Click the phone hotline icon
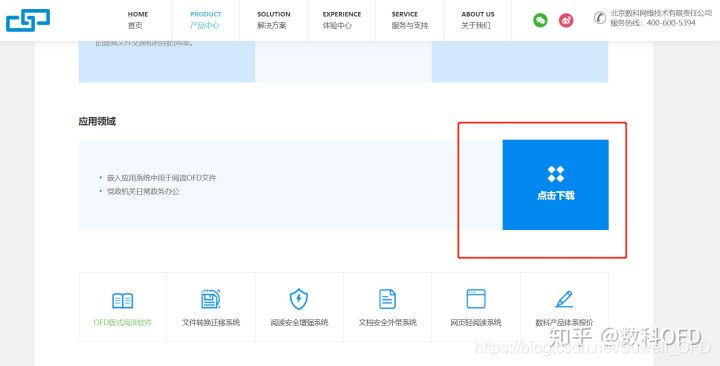This screenshot has width=720, height=366. coord(600,18)
